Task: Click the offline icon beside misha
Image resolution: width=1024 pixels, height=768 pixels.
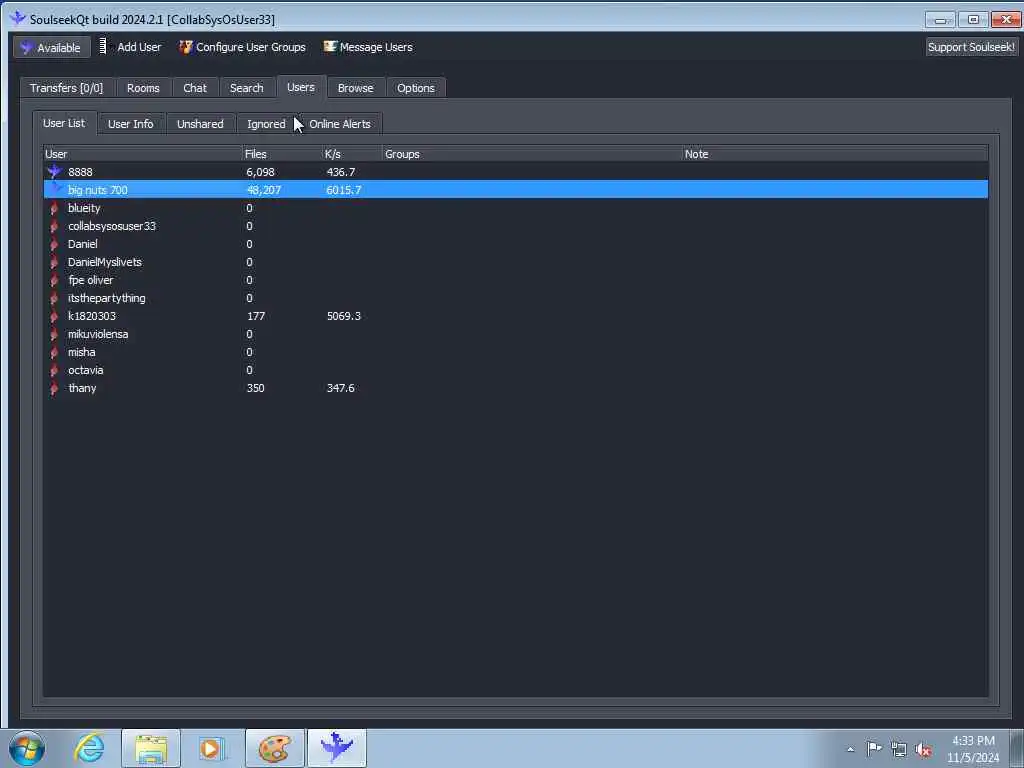Action: (54, 352)
